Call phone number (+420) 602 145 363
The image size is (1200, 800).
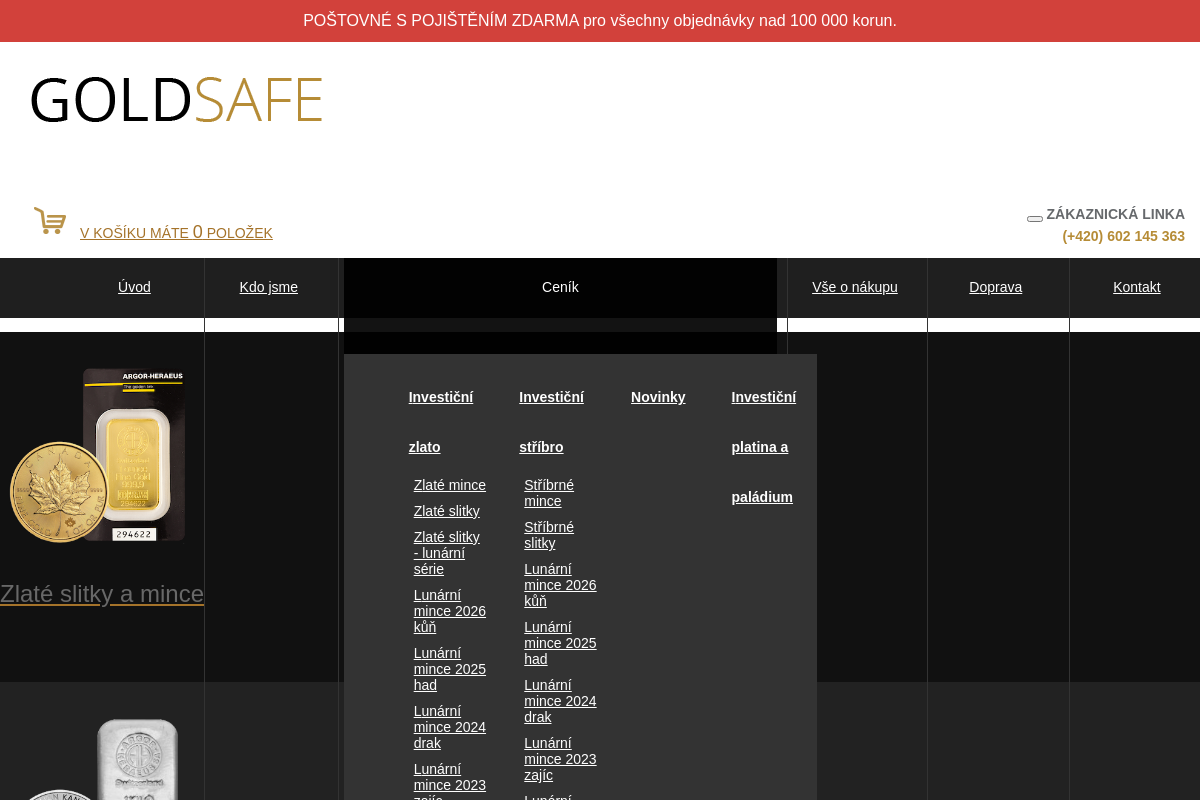coord(1123,236)
